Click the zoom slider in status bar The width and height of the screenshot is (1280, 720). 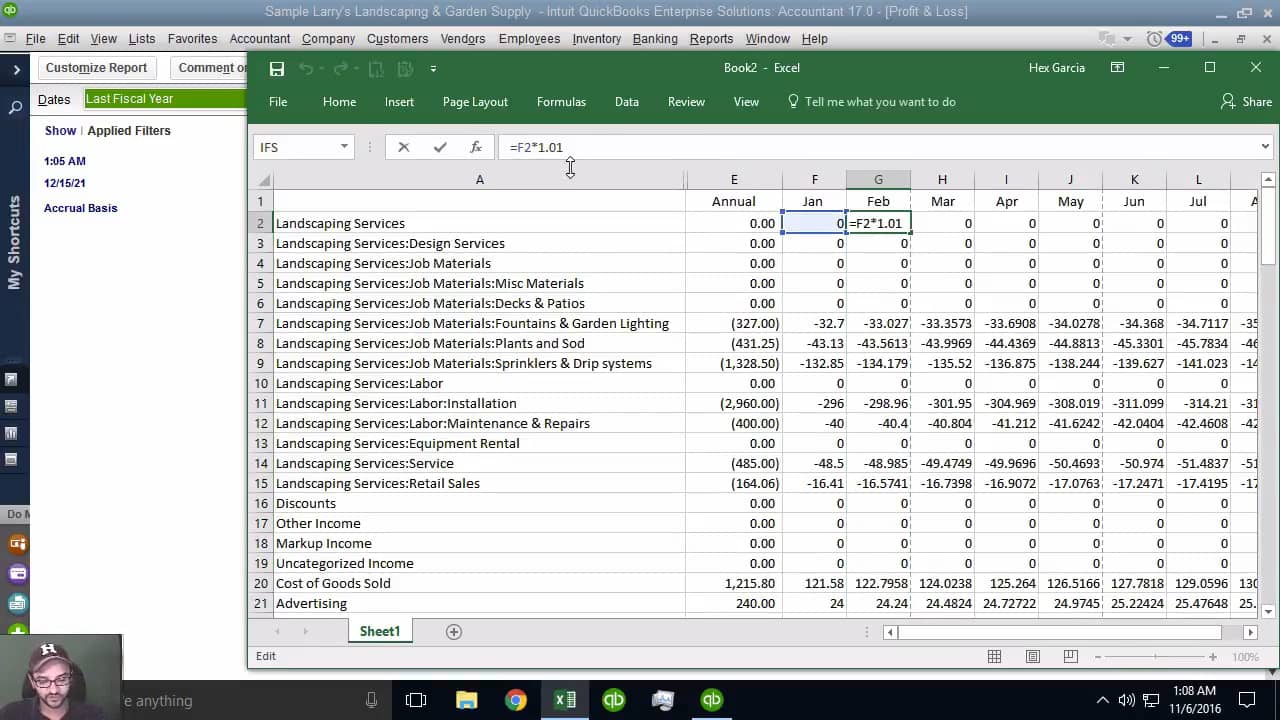tap(1155, 657)
